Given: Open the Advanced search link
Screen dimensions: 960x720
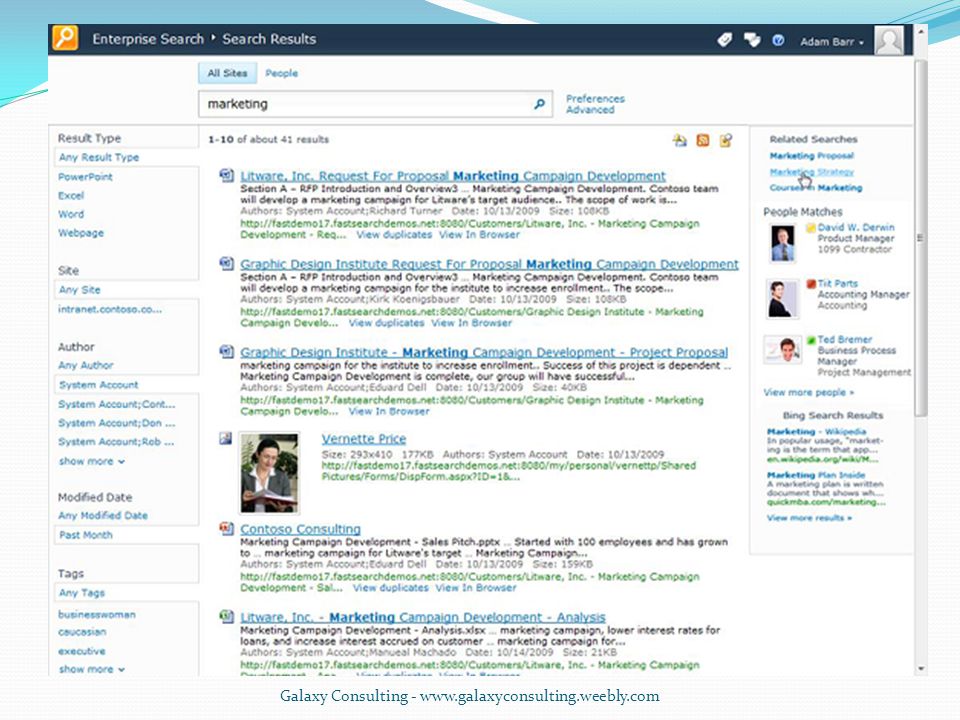Looking at the screenshot, I should [x=590, y=110].
